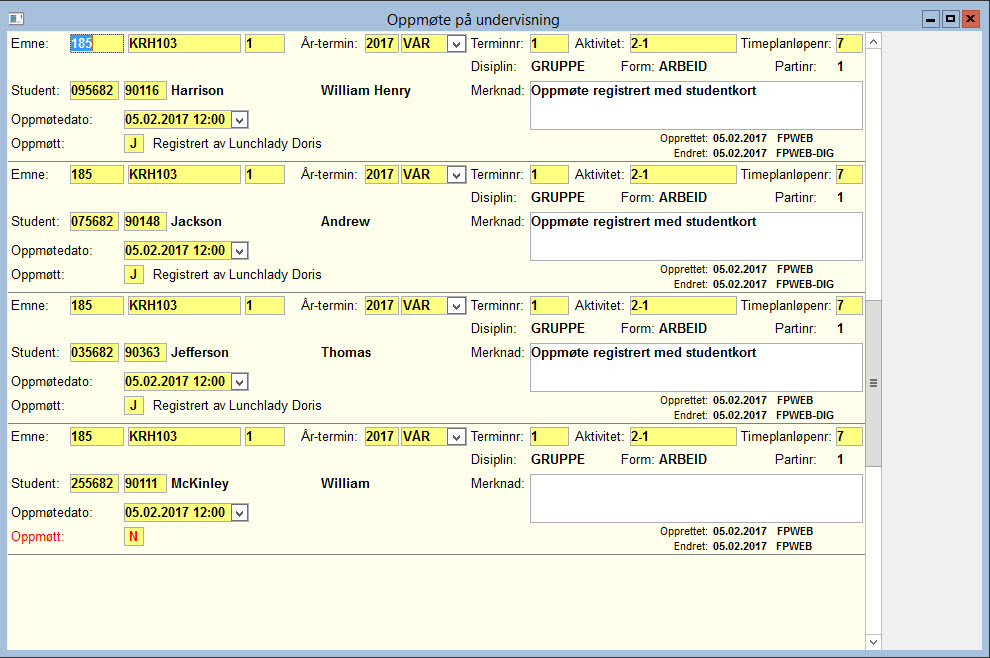Select student number field 255682
990x658 pixels.
coord(94,484)
